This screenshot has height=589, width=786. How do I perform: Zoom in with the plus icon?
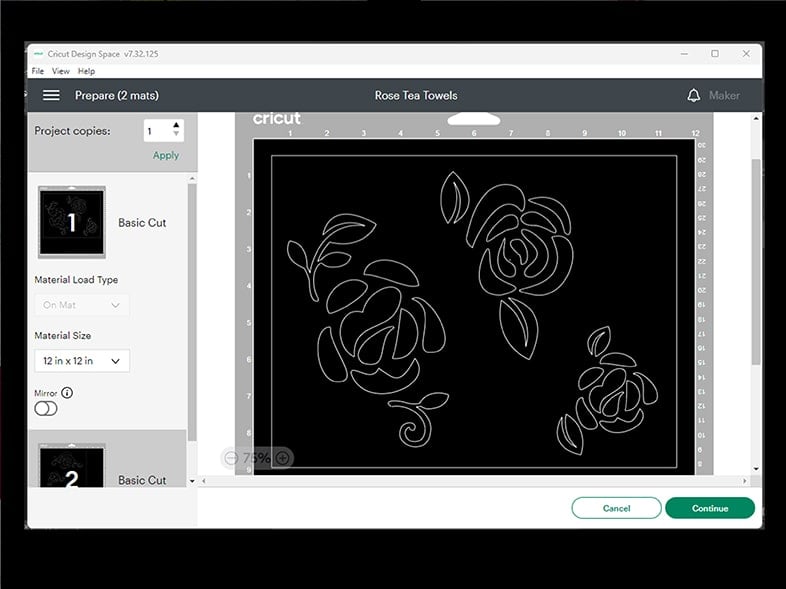point(282,458)
